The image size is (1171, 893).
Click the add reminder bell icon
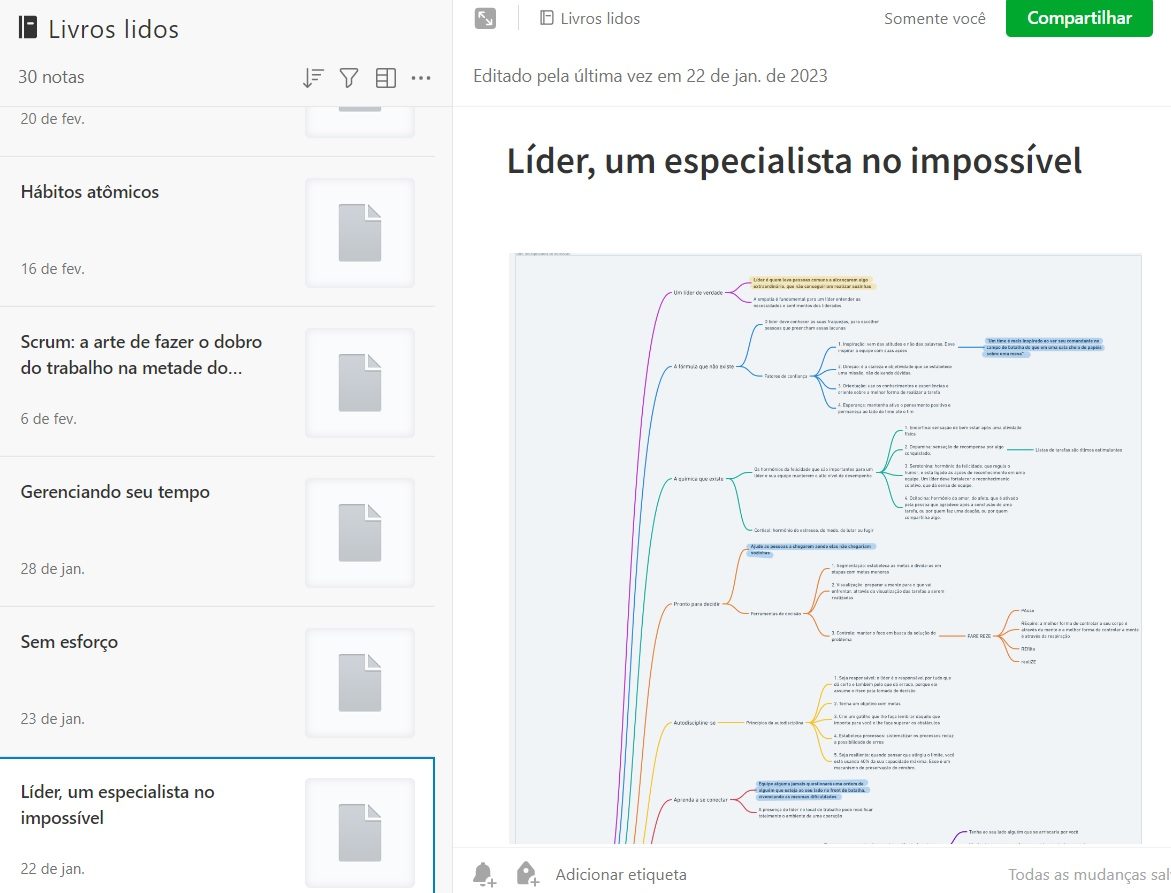click(484, 874)
